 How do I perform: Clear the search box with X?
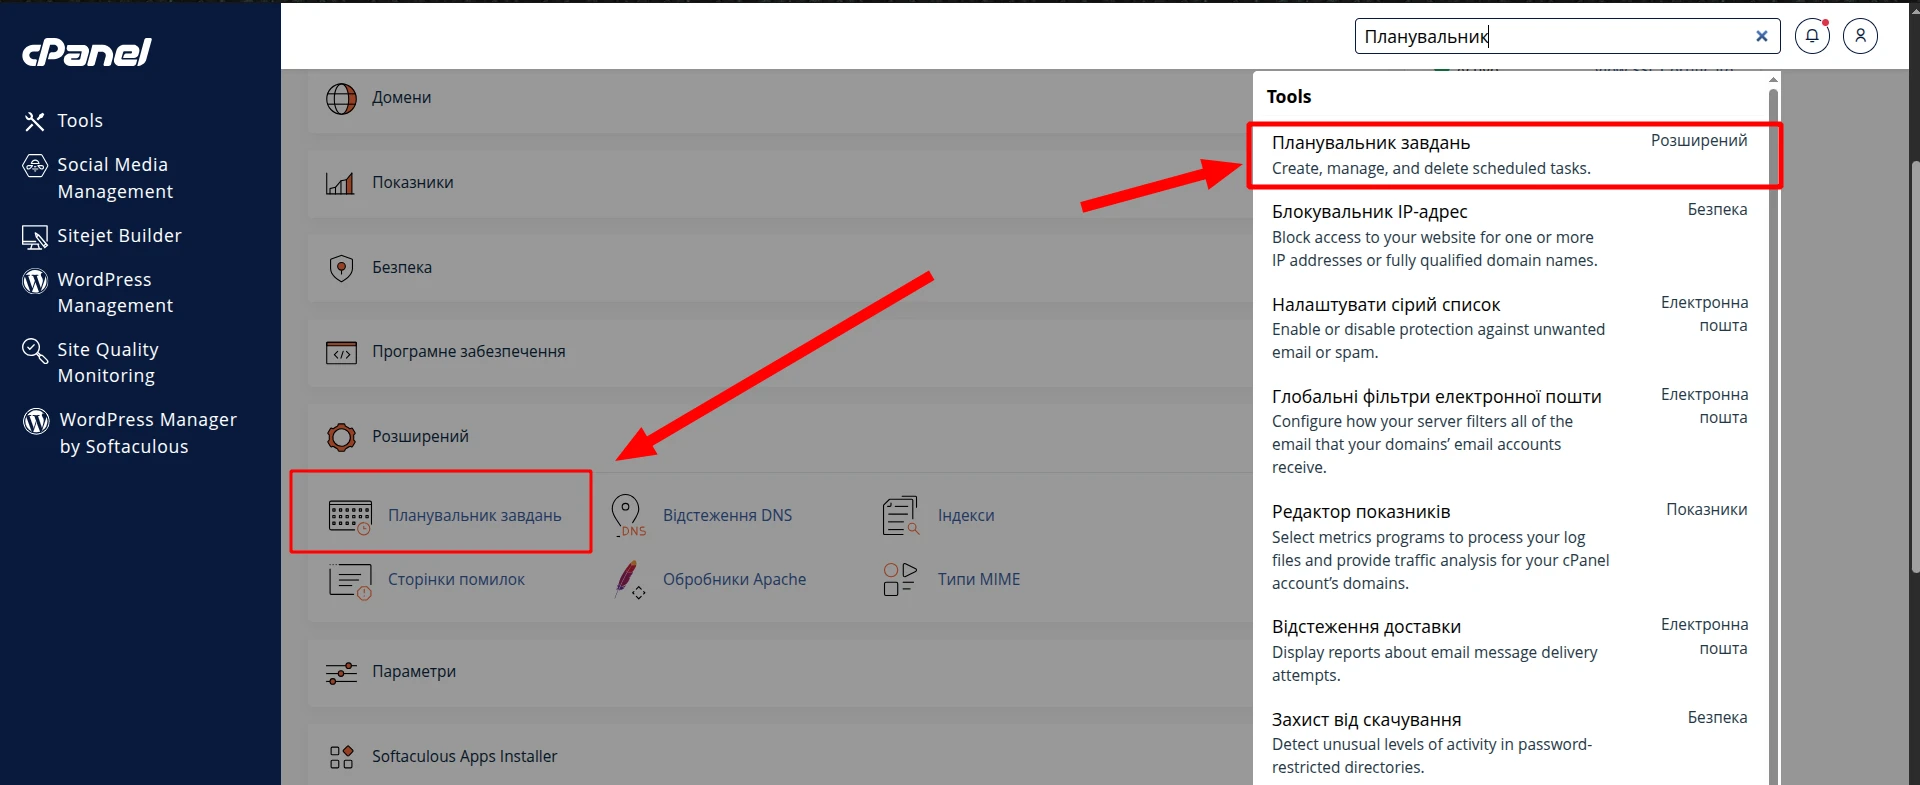point(1762,36)
